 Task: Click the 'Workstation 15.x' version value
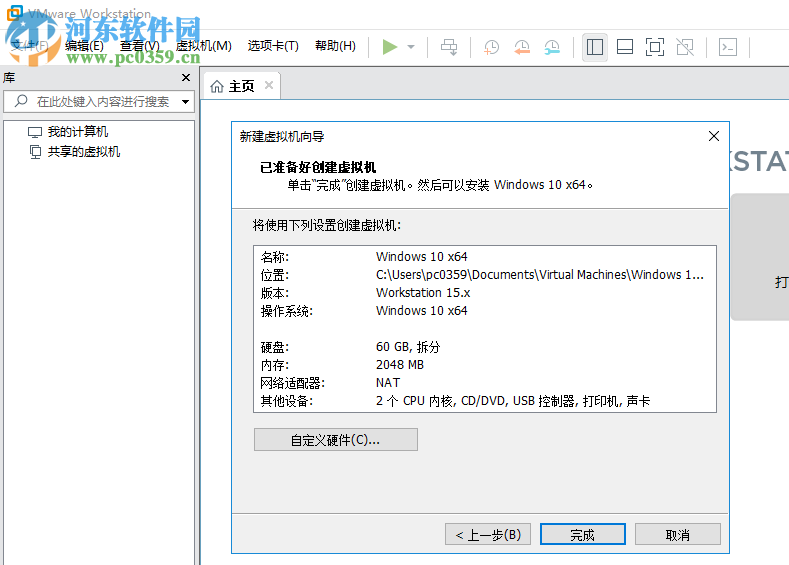tap(423, 293)
